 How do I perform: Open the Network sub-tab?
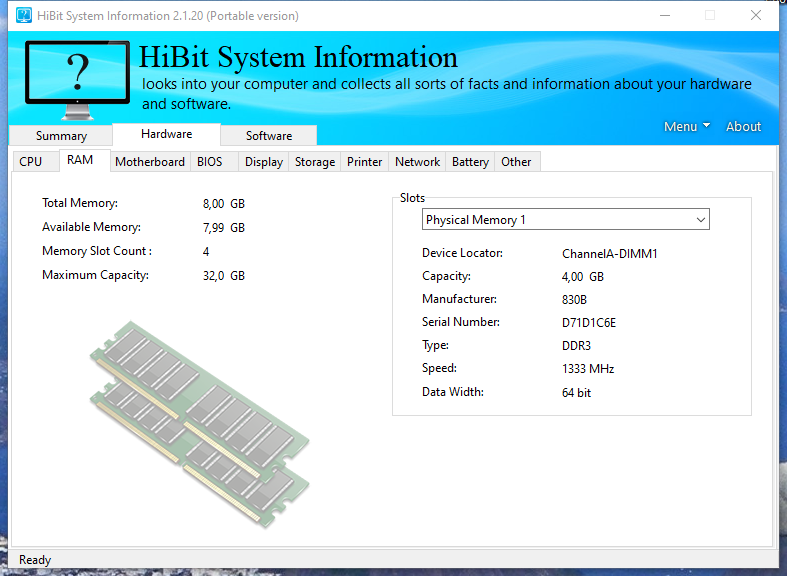pos(417,162)
